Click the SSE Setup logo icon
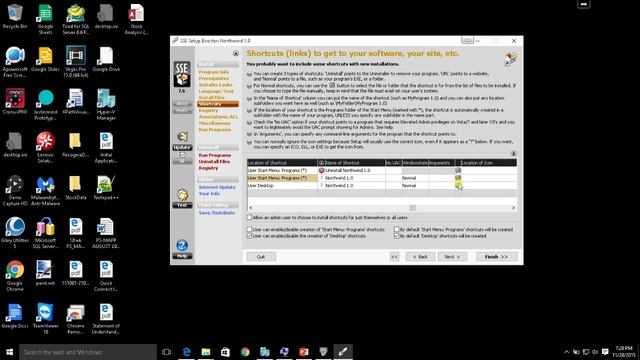The width and height of the screenshot is (640, 360). [182, 74]
